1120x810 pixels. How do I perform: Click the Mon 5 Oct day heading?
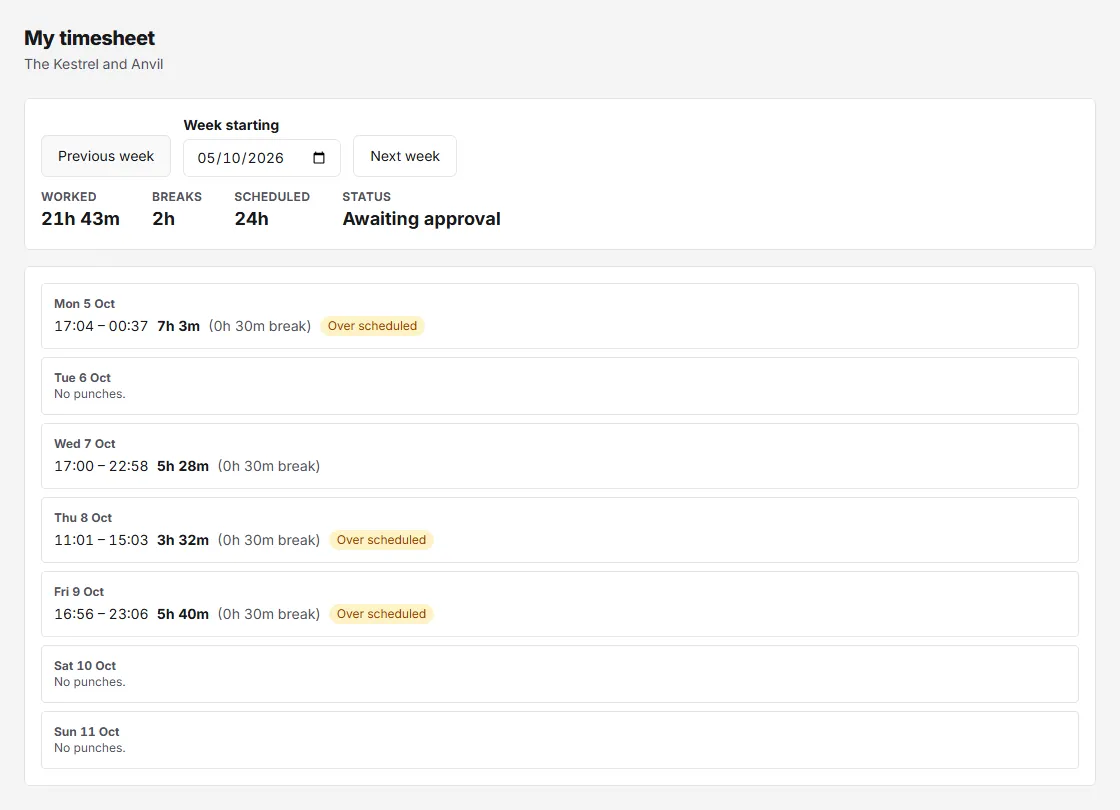point(84,304)
